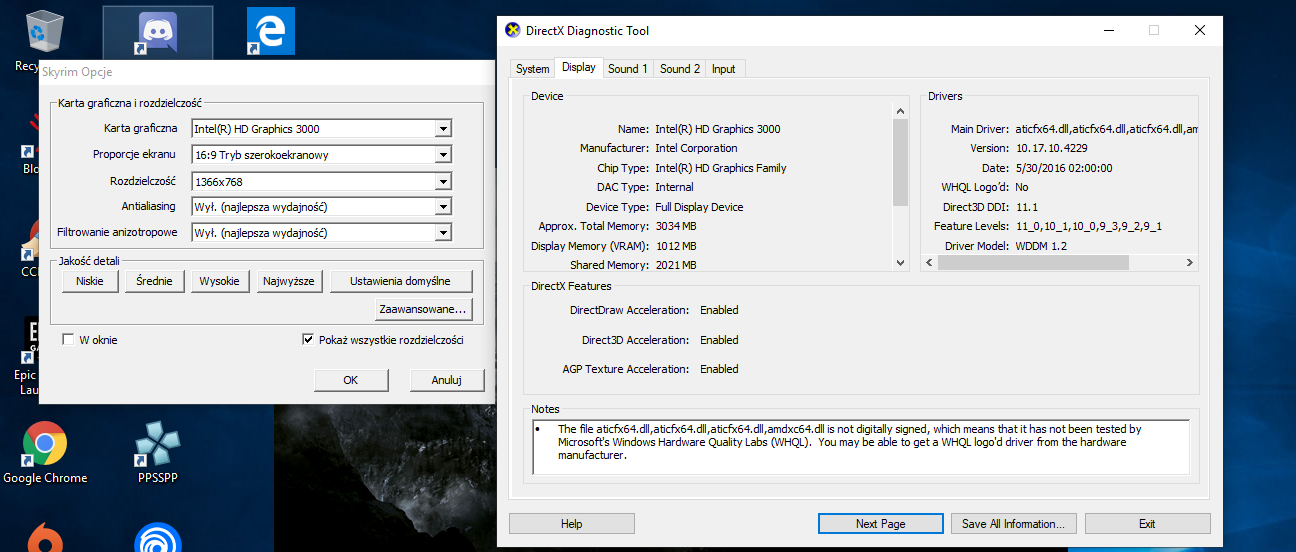
Task: Set detail quality to Wysokie
Action: coord(220,281)
